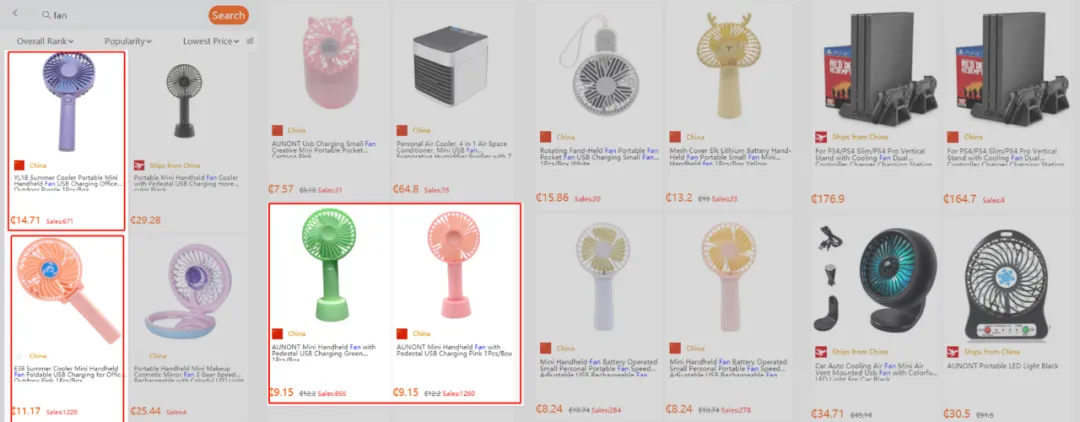Open the Lowest Price sort dropdown
Screen dimensions: 1080x422
[x=211, y=41]
